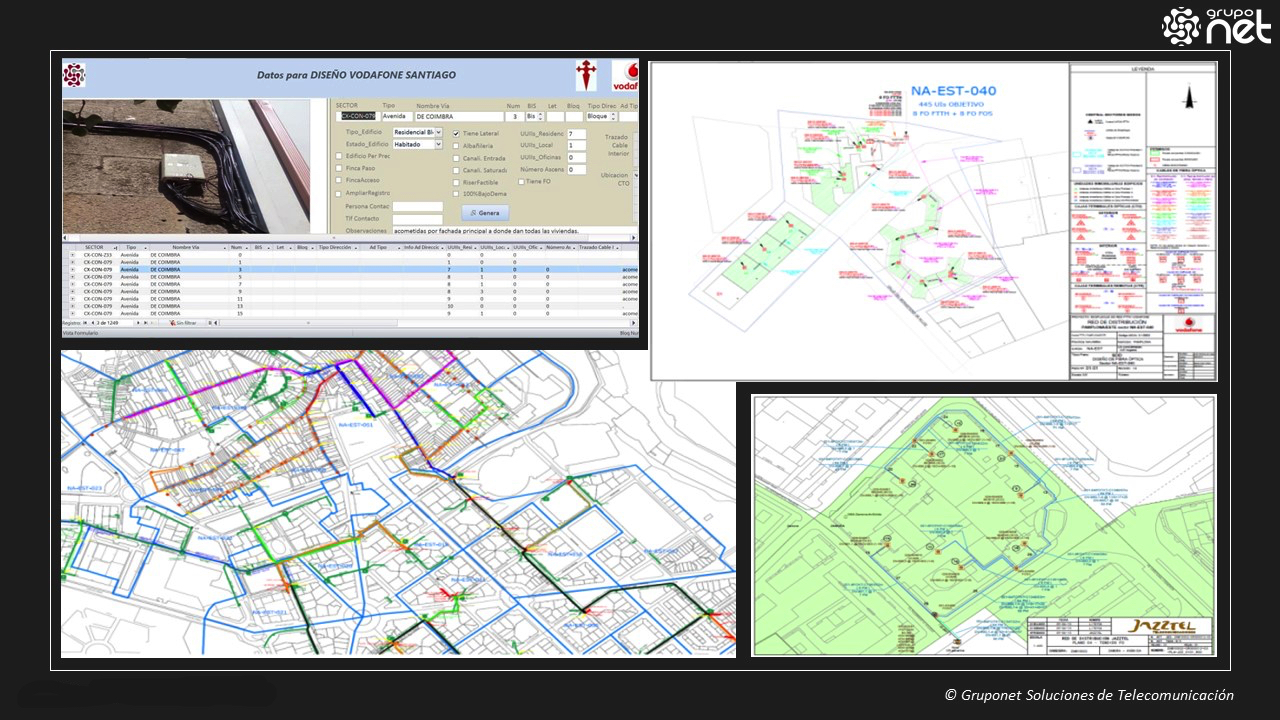Open the Estado_Edificio dropdown
The width and height of the screenshot is (1280, 720).
tap(438, 144)
